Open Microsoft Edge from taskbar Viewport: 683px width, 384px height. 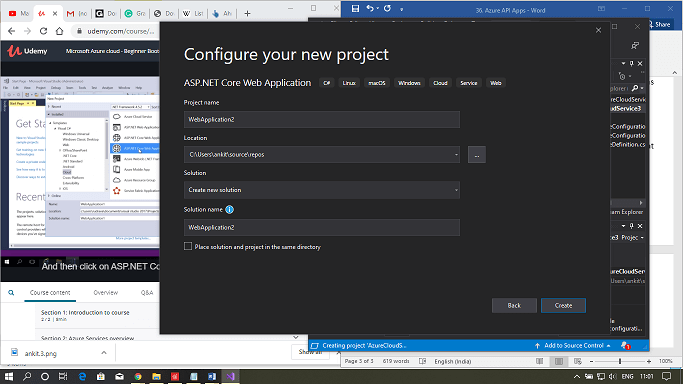82,376
